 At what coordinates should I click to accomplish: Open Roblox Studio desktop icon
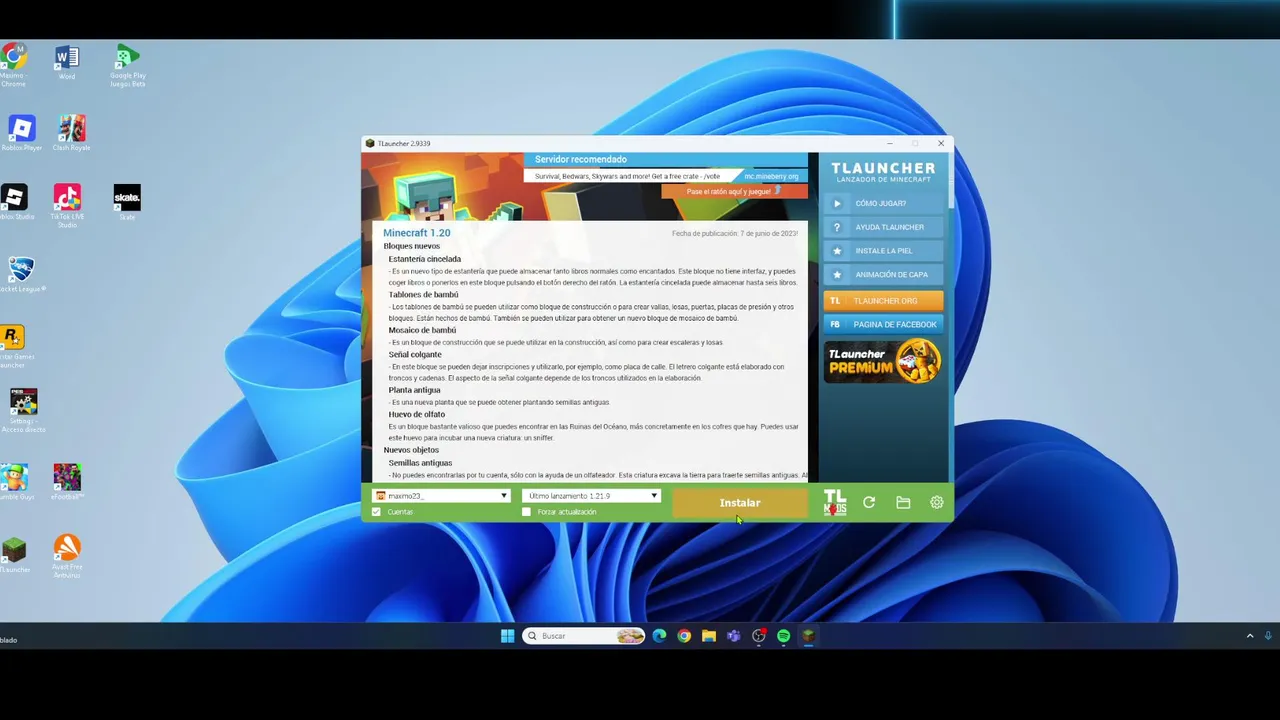point(15,202)
